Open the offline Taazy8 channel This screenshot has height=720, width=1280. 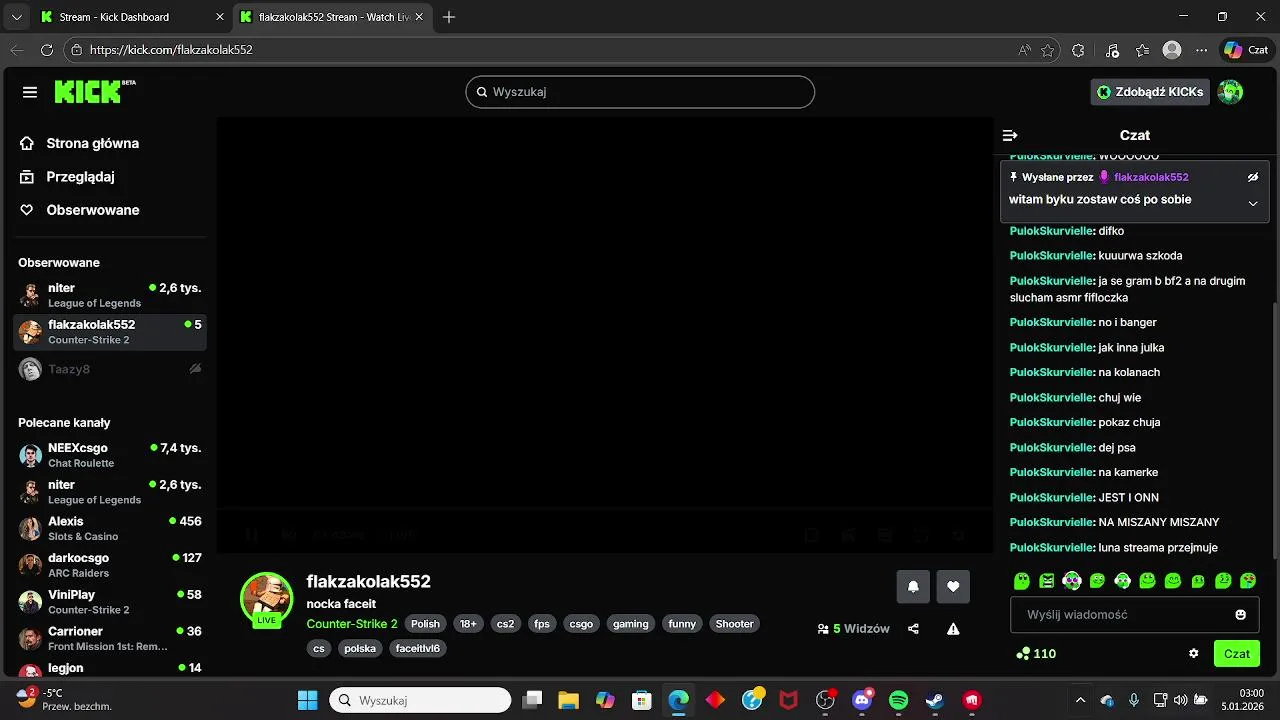click(110, 369)
